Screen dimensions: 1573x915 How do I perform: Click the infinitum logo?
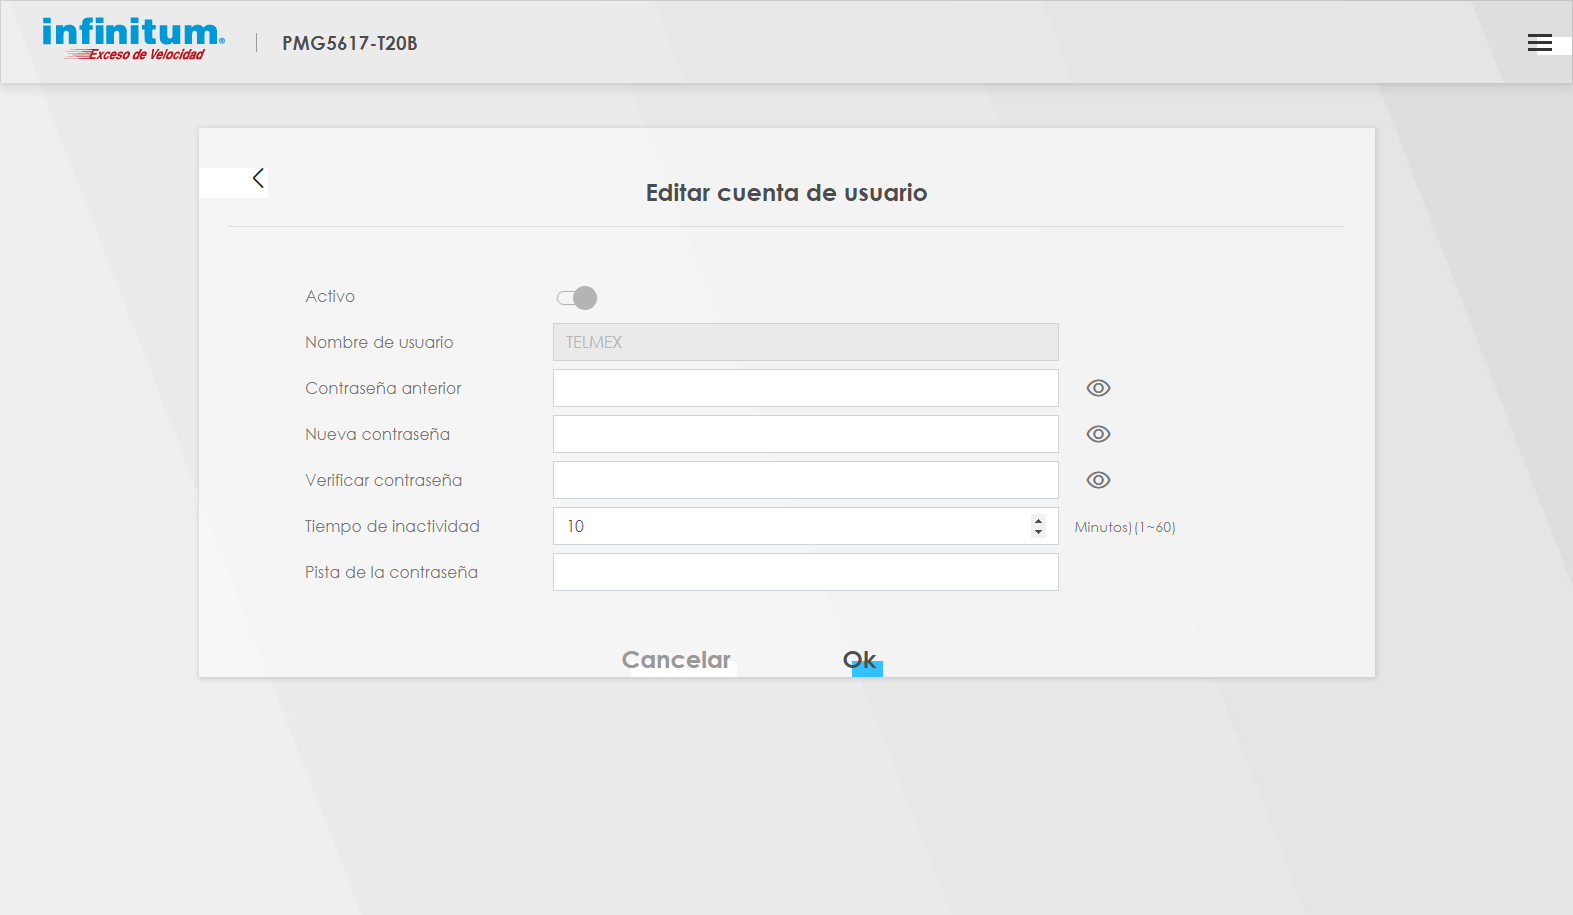coord(133,39)
